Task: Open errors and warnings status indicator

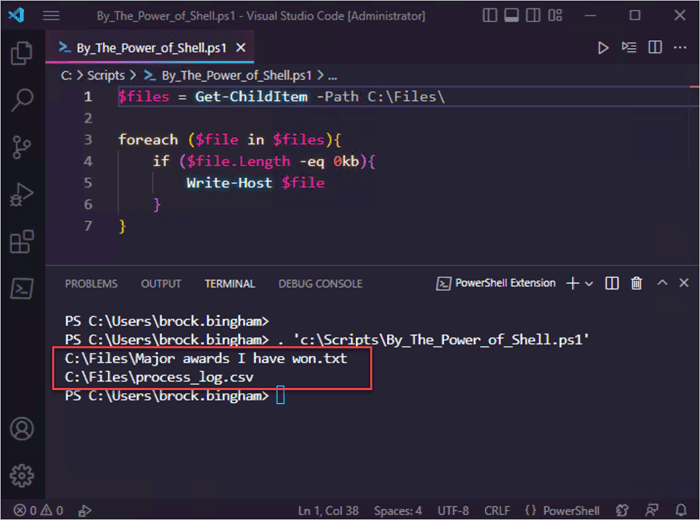Action: click(x=38, y=510)
